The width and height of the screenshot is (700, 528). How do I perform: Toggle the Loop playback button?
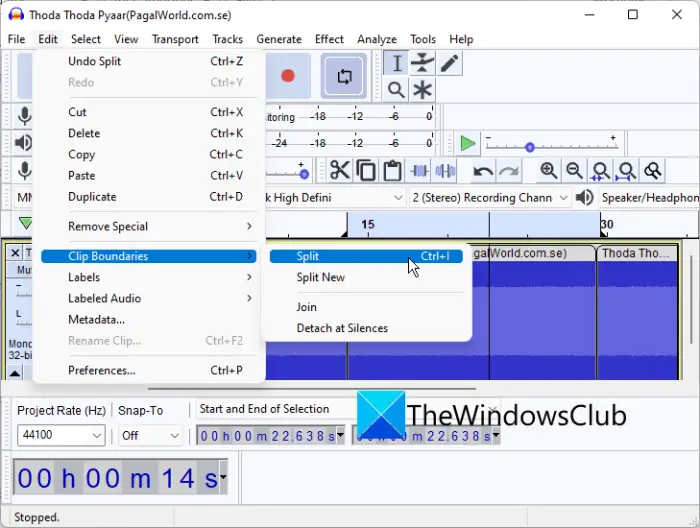pyautogui.click(x=344, y=76)
